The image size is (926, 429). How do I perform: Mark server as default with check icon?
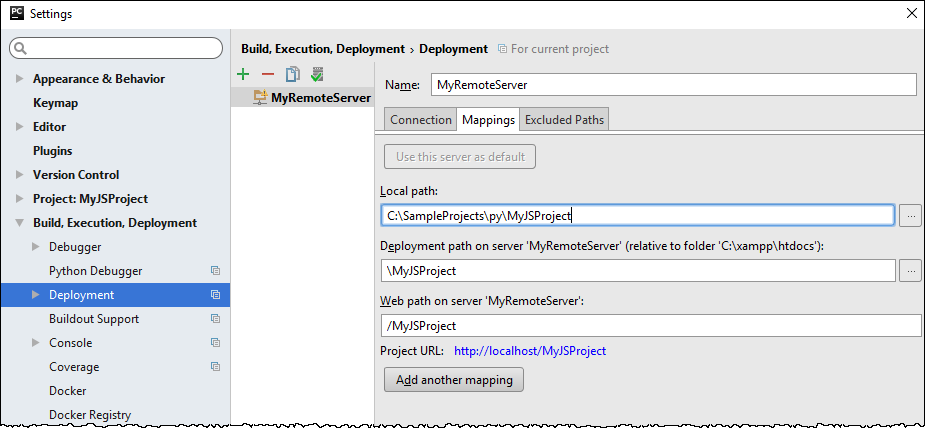coord(317,74)
